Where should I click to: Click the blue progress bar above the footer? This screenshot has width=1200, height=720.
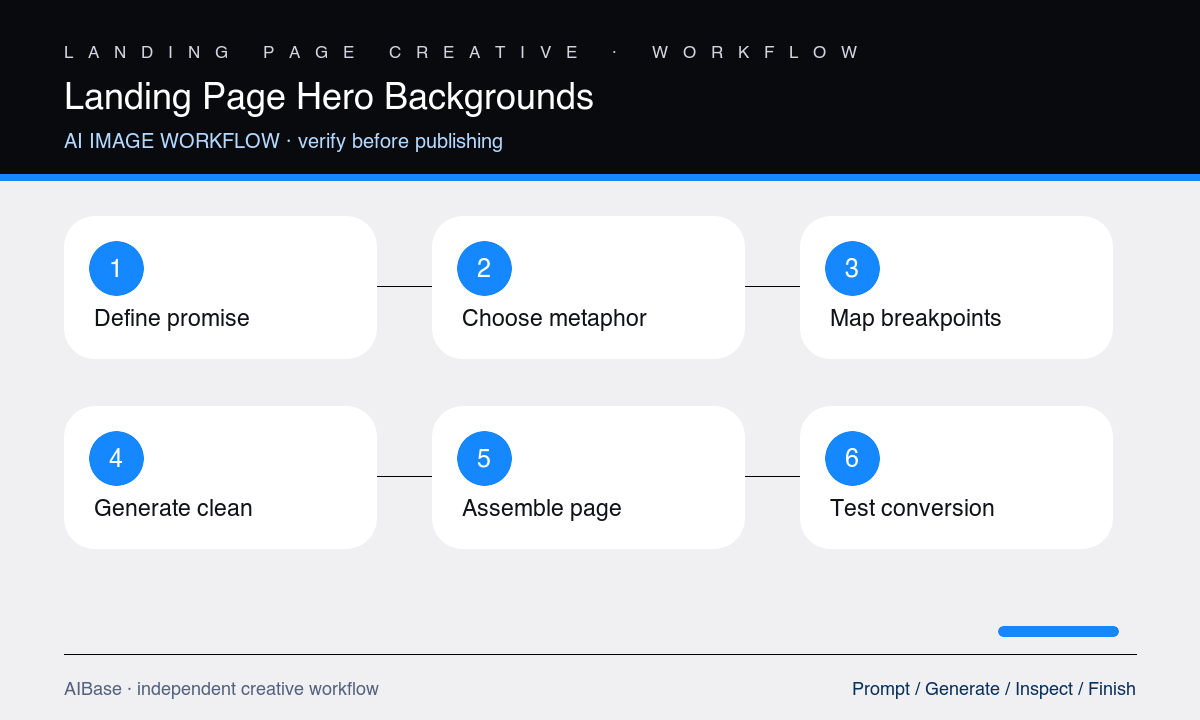(1058, 631)
